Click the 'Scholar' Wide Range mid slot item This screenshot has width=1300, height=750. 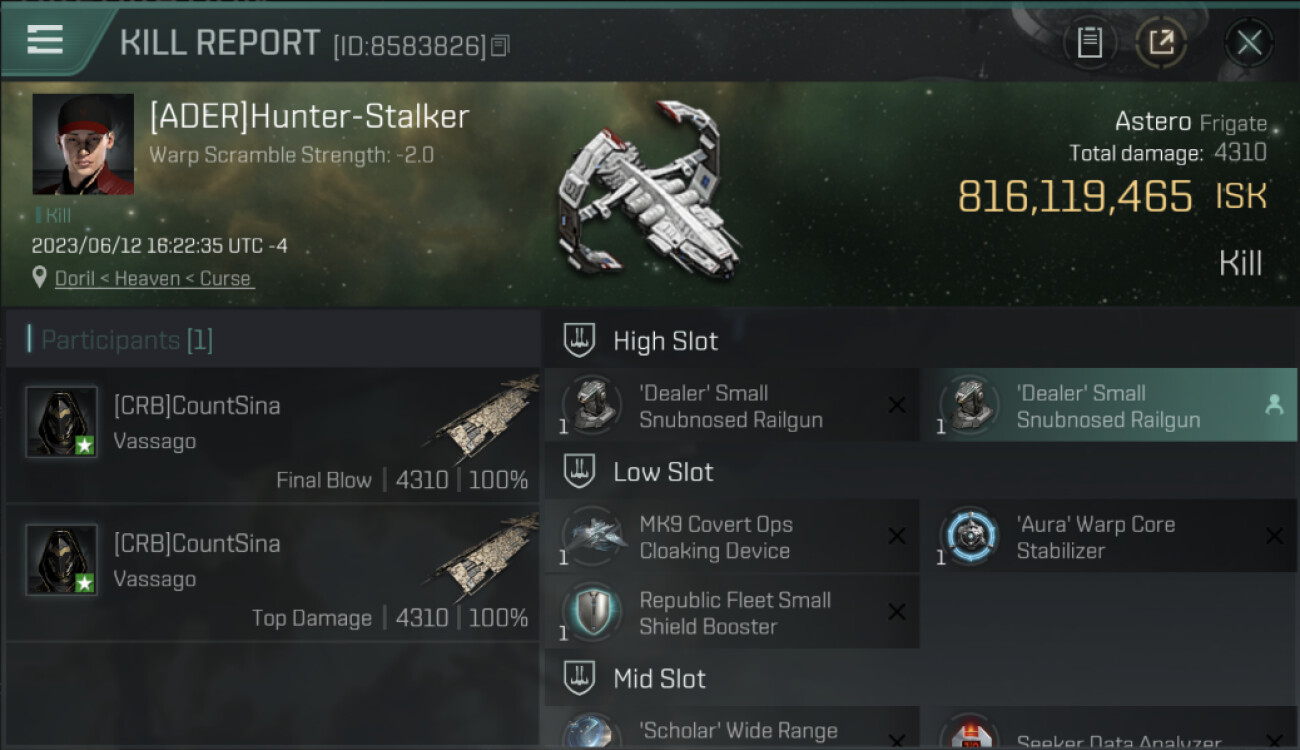(x=732, y=729)
